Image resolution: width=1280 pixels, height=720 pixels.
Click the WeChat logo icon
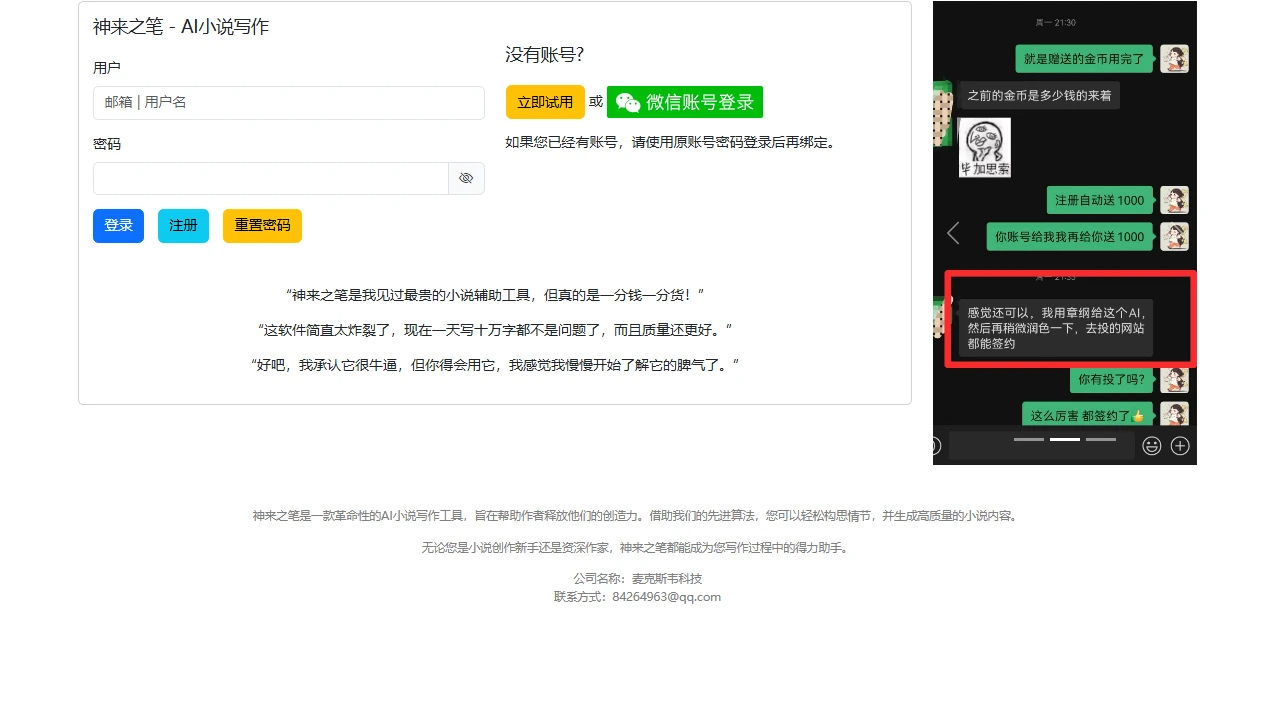(x=627, y=102)
